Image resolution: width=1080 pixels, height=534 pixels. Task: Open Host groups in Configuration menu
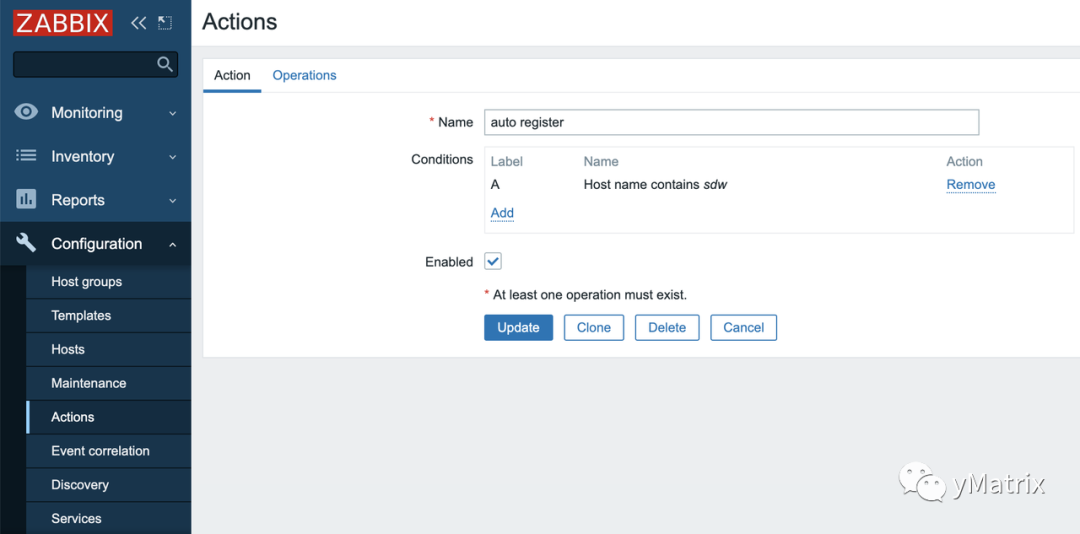(x=86, y=282)
